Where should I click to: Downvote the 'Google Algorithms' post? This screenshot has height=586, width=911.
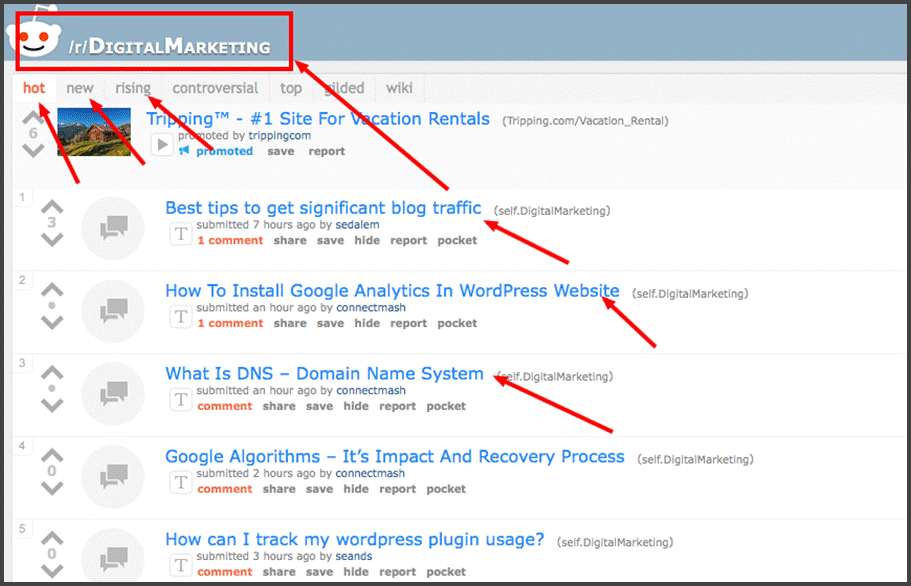(52, 488)
